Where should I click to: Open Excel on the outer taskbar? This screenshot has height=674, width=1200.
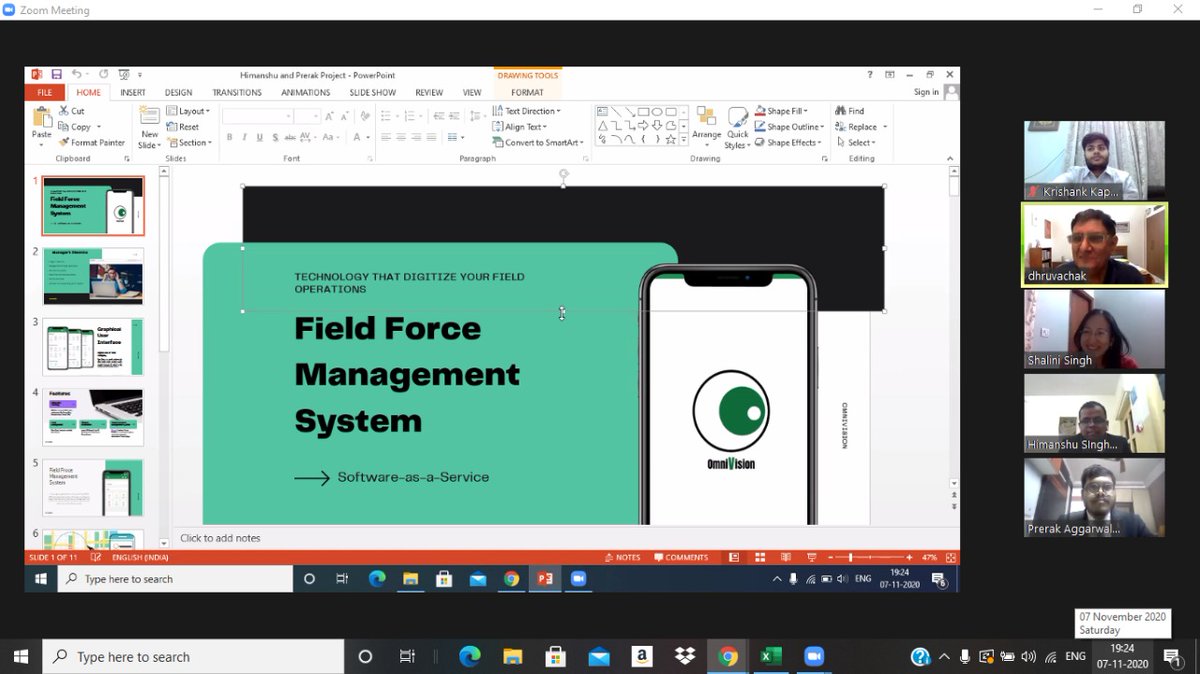(771, 657)
